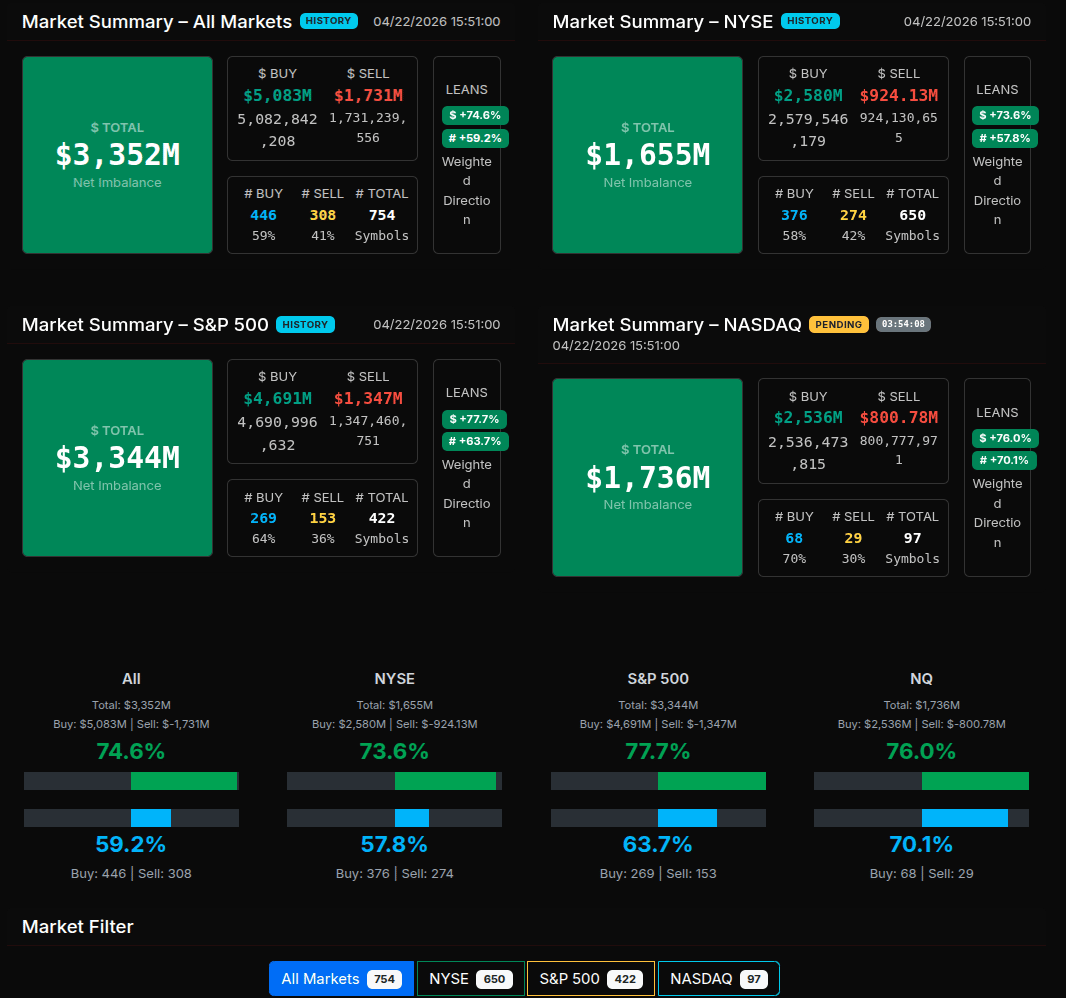
Task: Click the PENDING badge on NASDAQ summary
Action: coord(838,325)
